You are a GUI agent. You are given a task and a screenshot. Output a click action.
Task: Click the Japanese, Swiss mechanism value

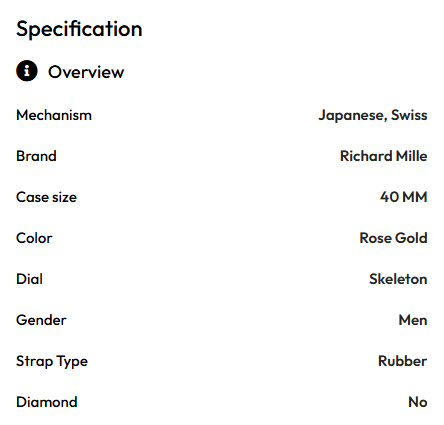373,115
